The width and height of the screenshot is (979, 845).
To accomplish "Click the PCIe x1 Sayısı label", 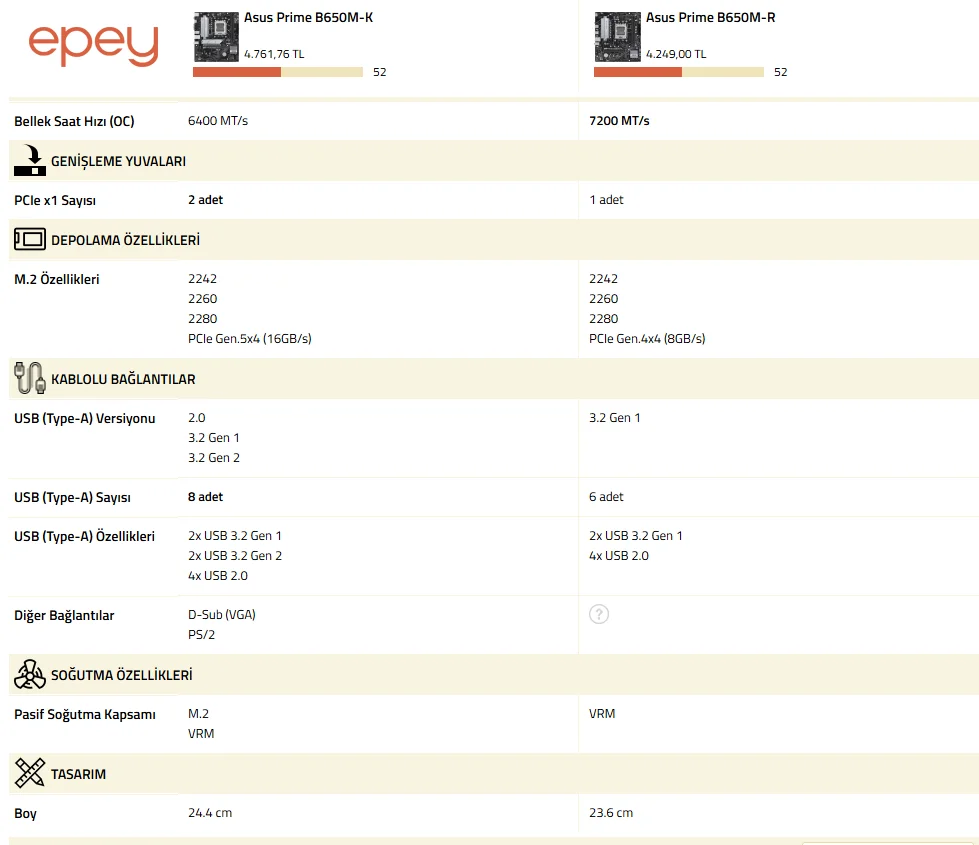I will (x=55, y=200).
